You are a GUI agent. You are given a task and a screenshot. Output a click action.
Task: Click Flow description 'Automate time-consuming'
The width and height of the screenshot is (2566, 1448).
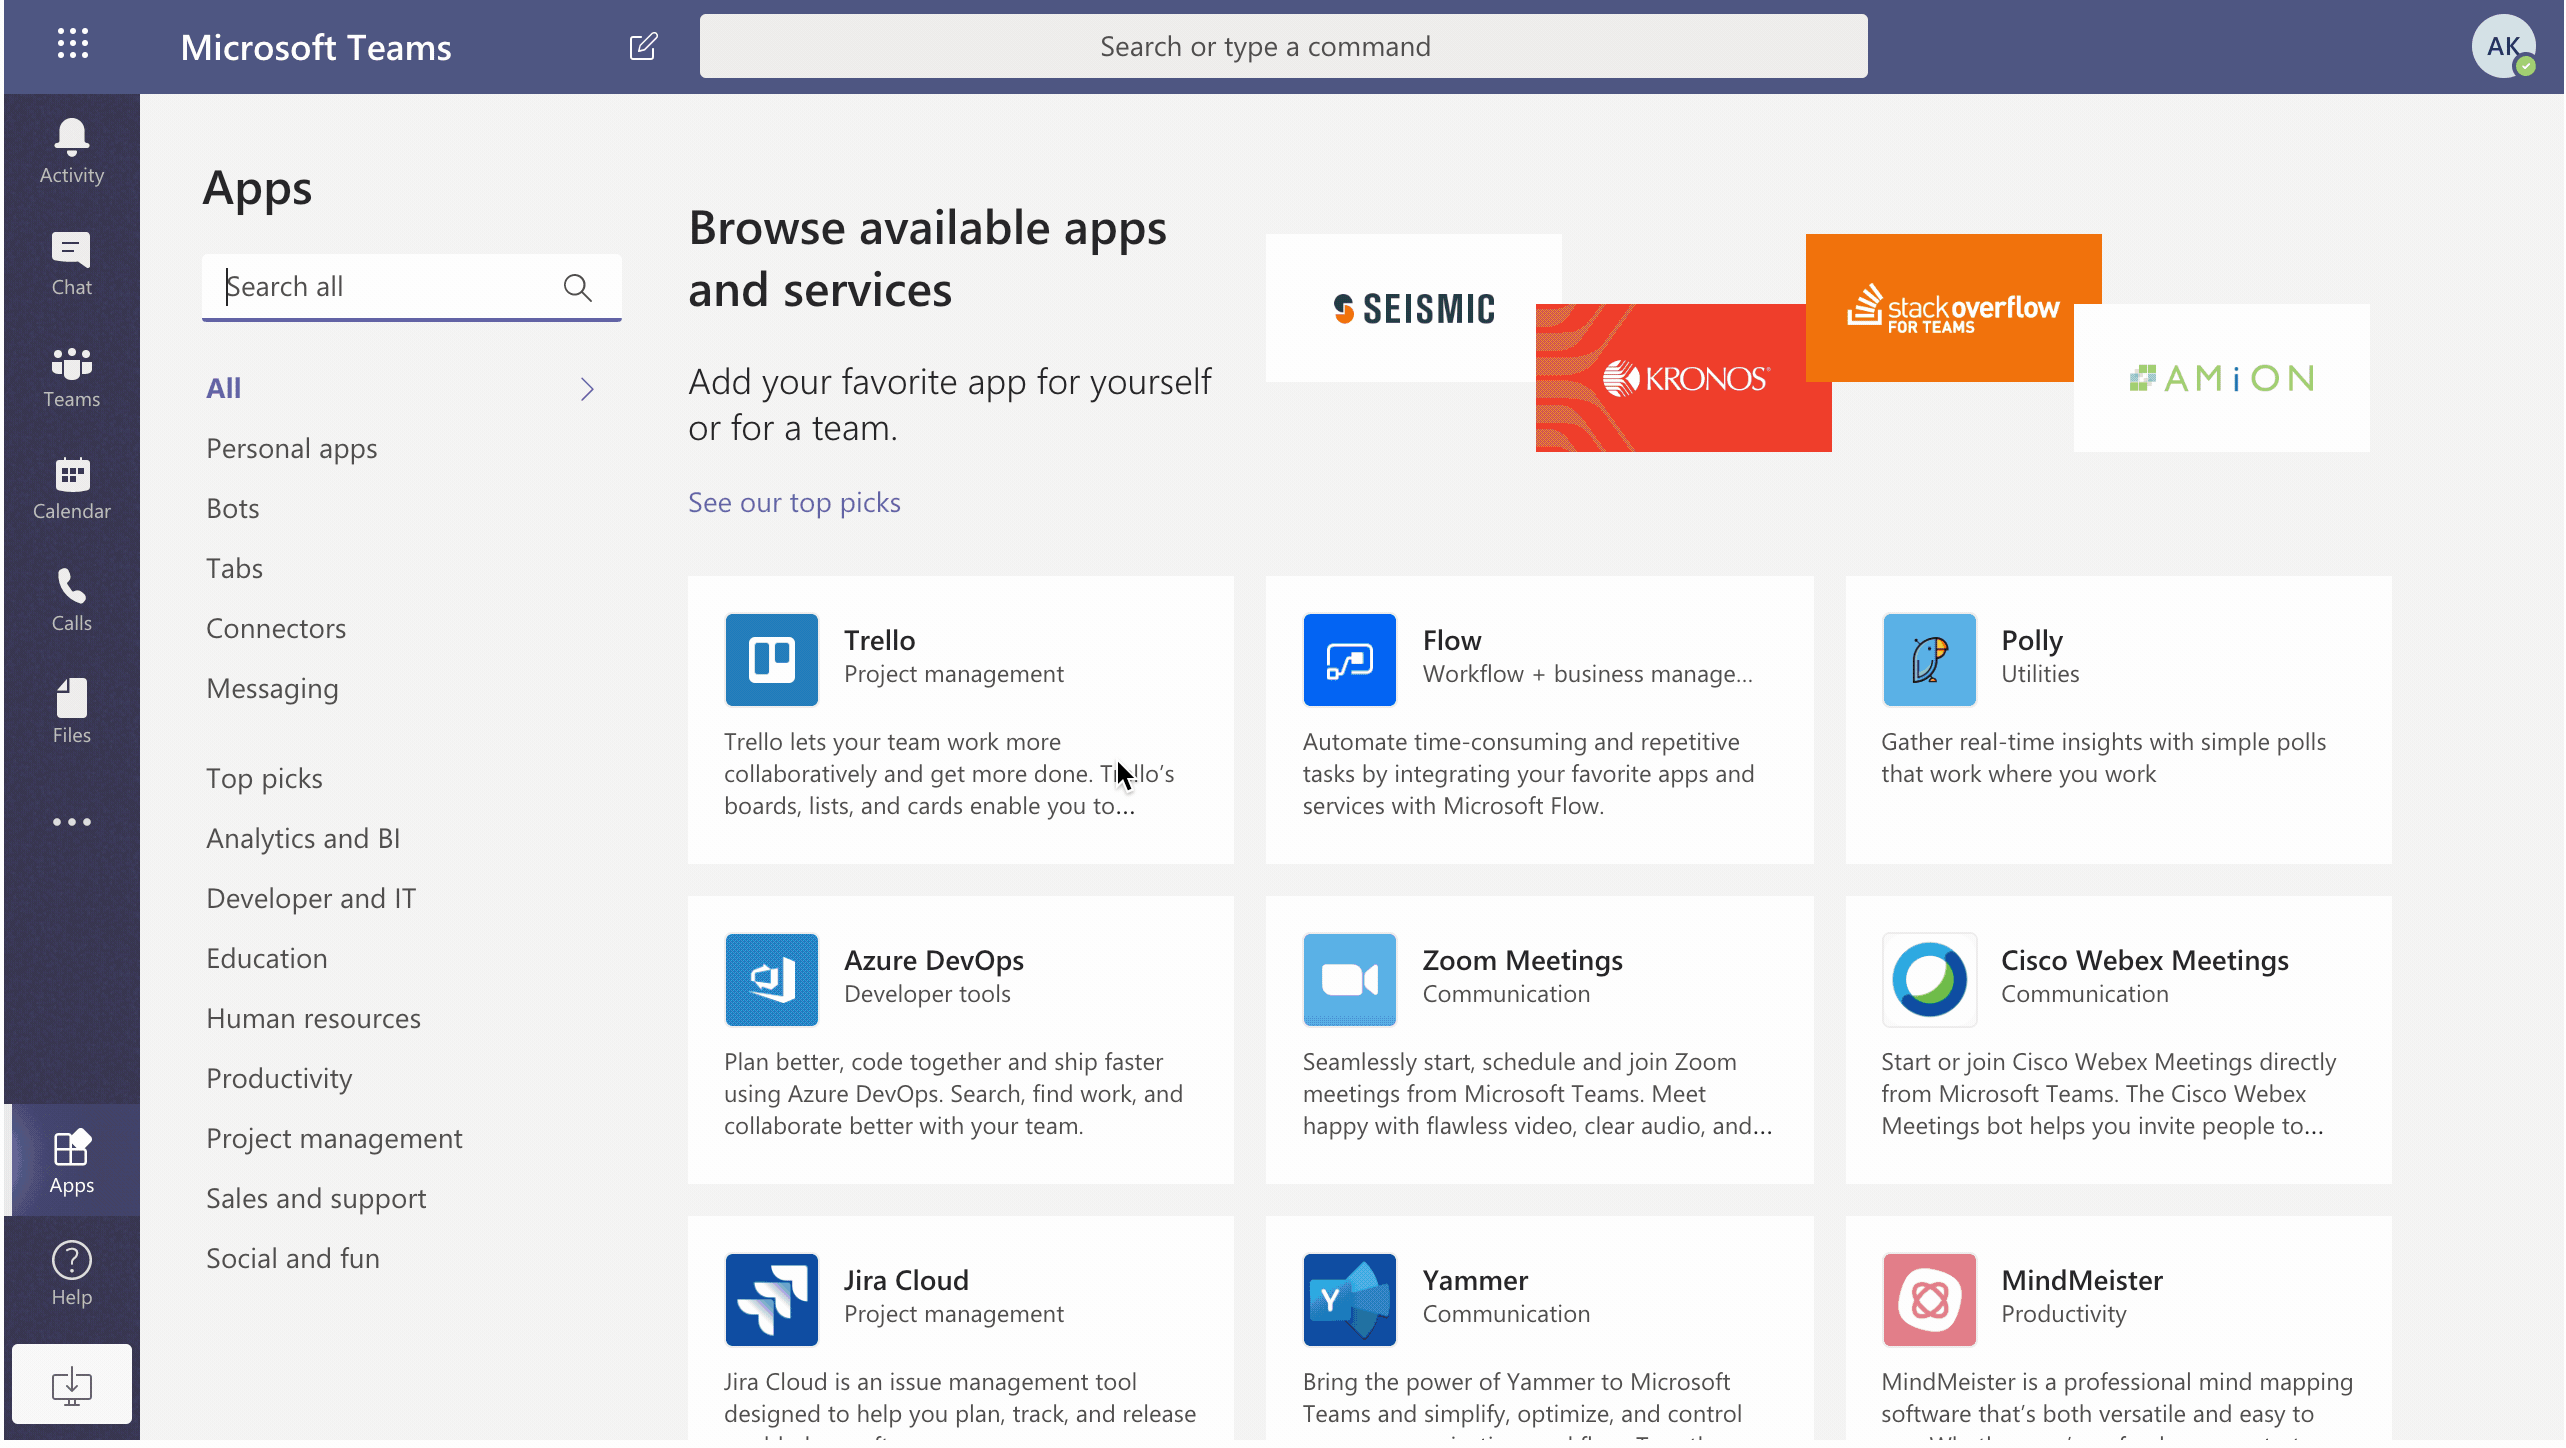coord(1528,774)
